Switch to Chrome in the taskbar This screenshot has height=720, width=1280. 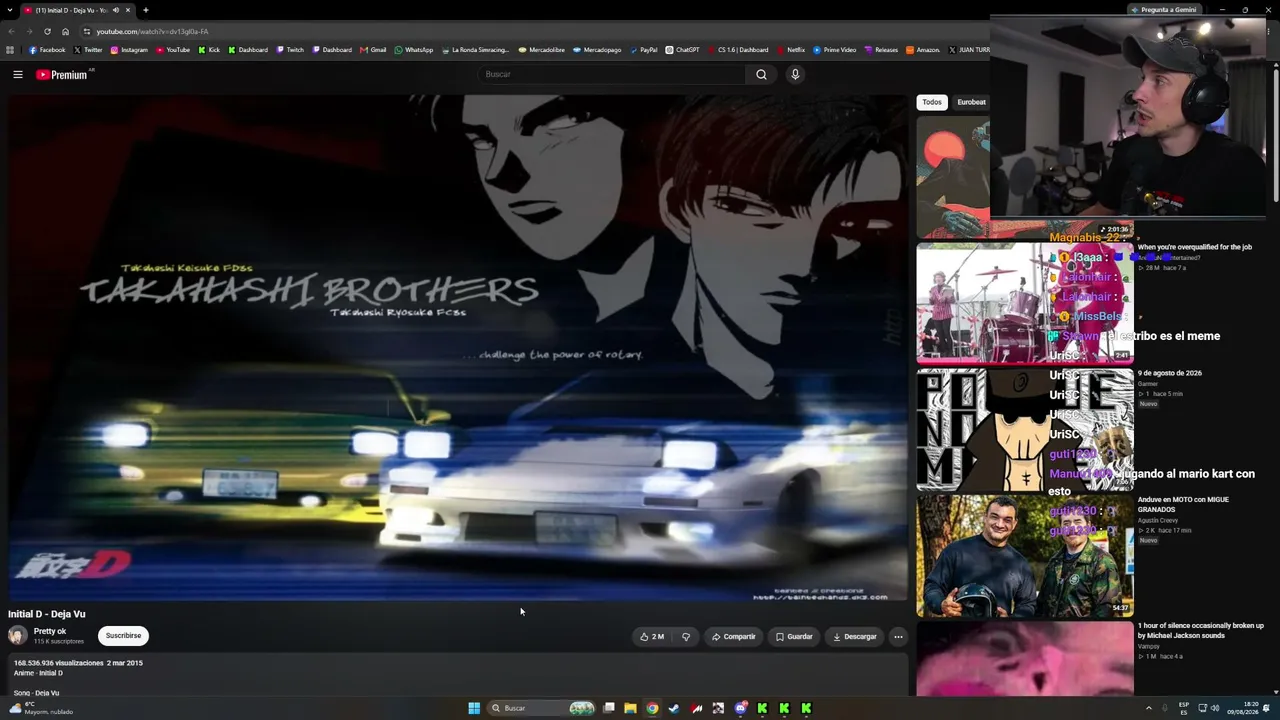[x=652, y=708]
